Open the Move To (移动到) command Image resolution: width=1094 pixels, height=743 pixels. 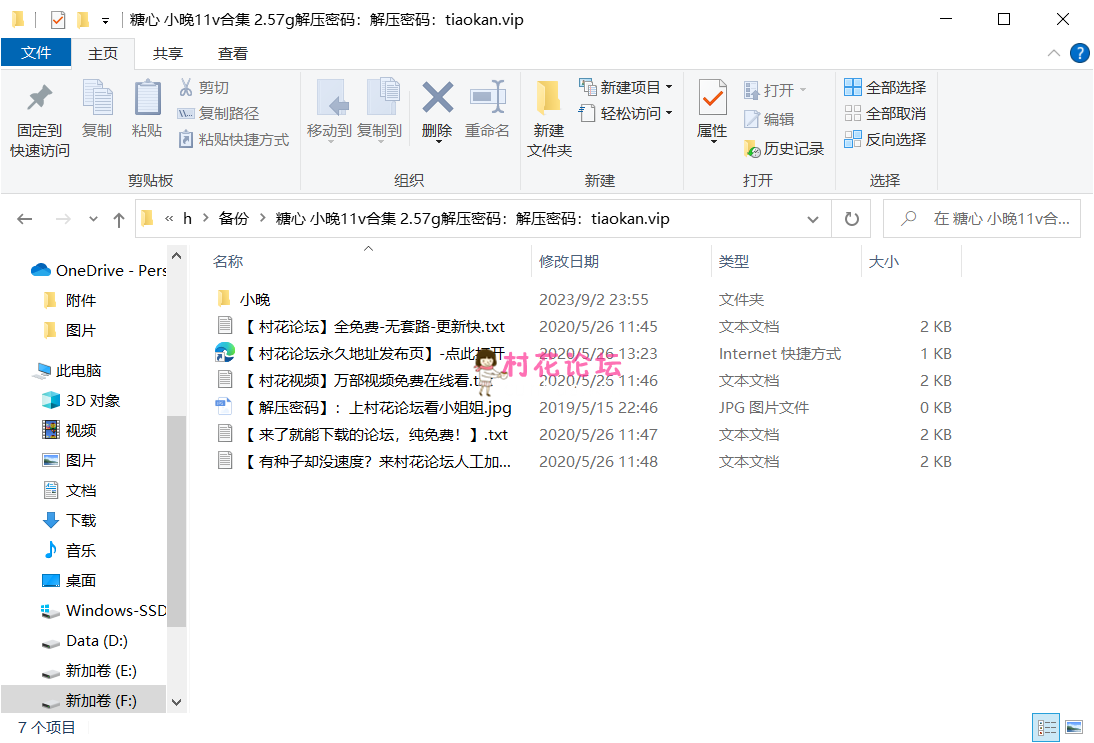point(329,110)
